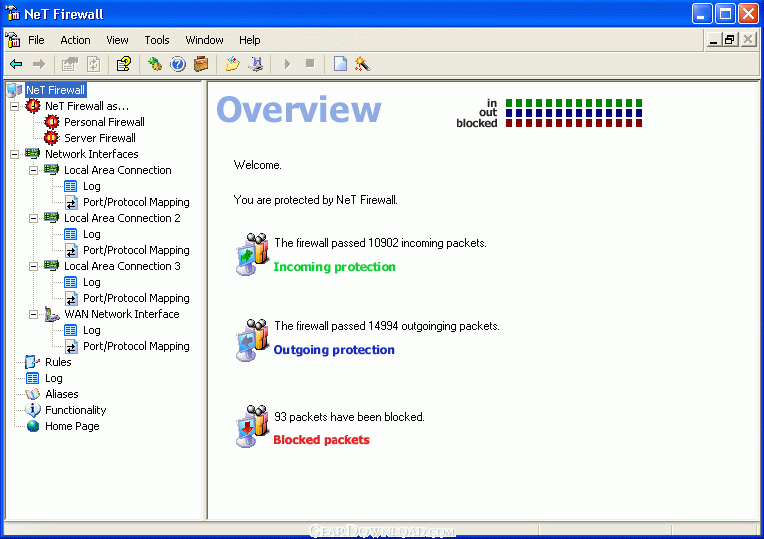
Task: Click the Blocked packets computer icon
Action: (252, 426)
